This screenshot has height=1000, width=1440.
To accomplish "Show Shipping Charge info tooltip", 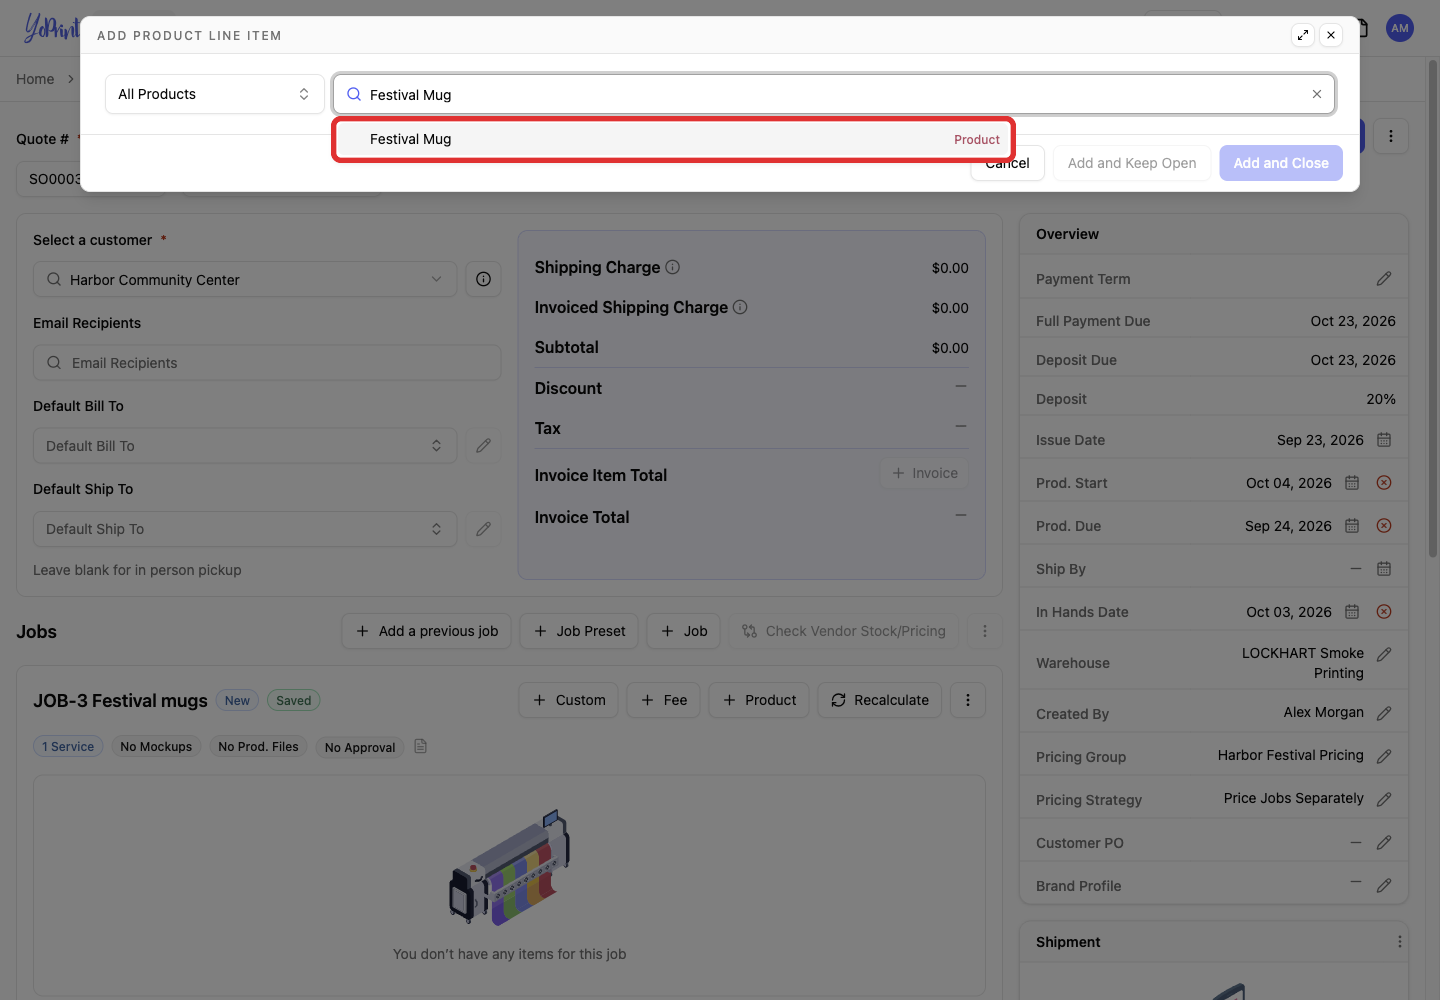I will pyautogui.click(x=673, y=267).
